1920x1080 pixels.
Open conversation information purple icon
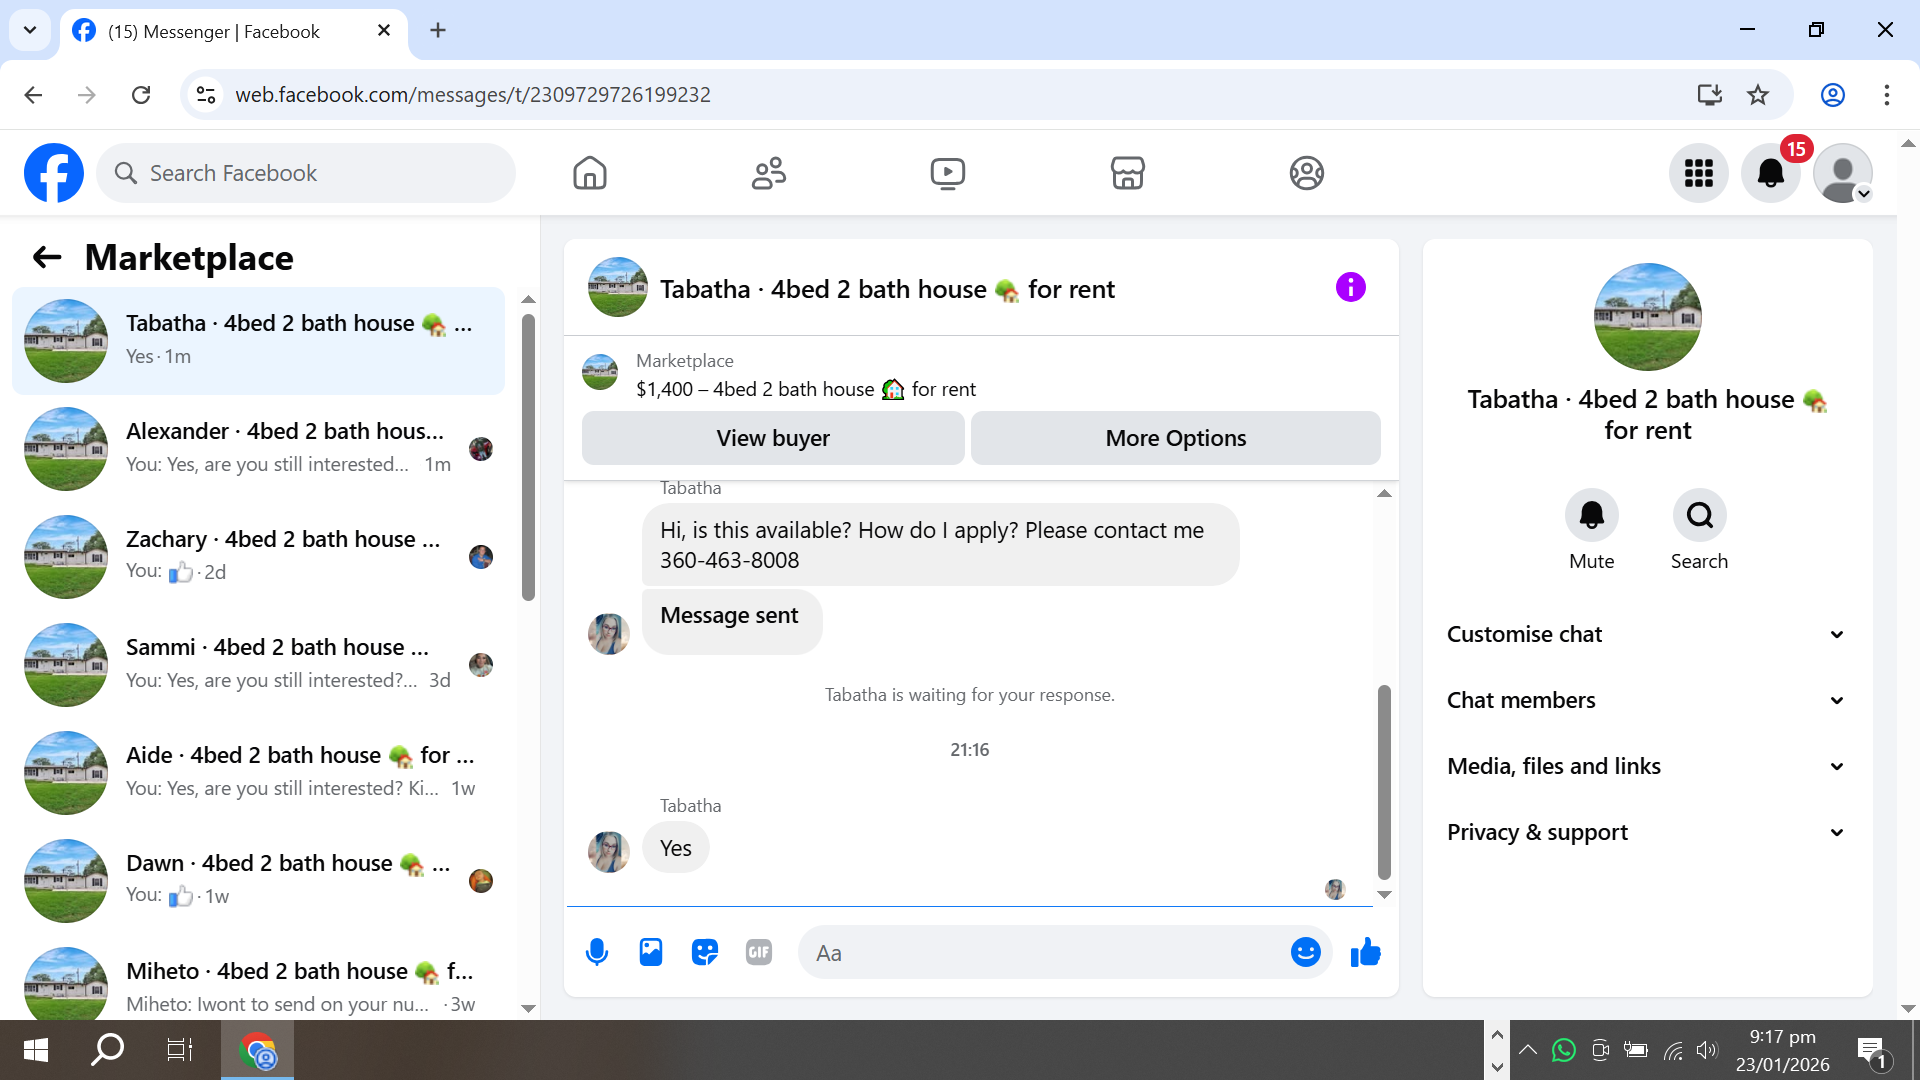point(1350,288)
